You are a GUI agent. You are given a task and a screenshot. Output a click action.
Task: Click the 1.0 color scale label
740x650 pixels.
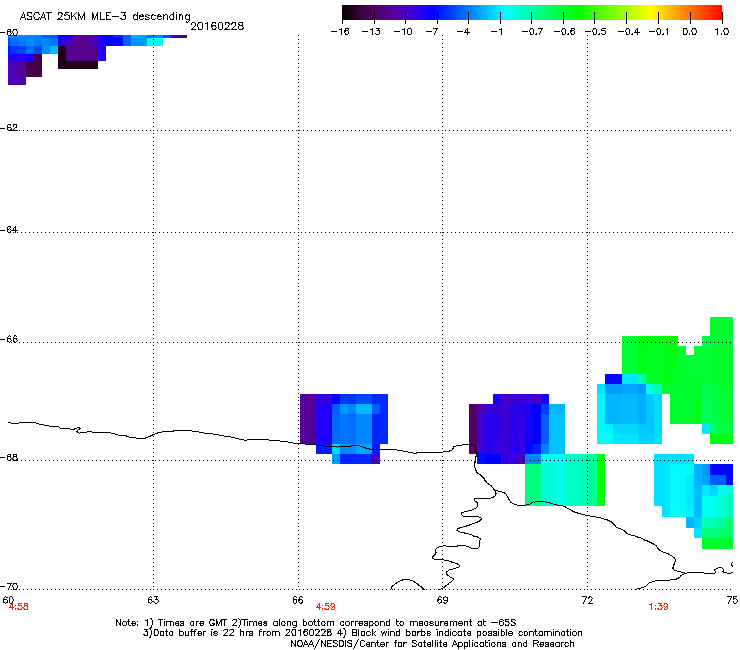722,32
